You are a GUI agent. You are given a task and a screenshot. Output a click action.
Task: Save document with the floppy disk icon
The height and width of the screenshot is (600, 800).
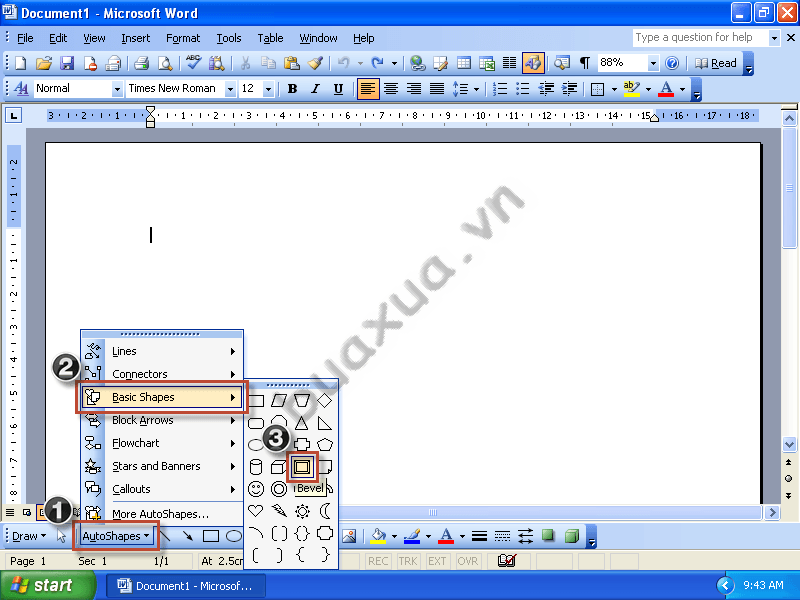pyautogui.click(x=67, y=63)
